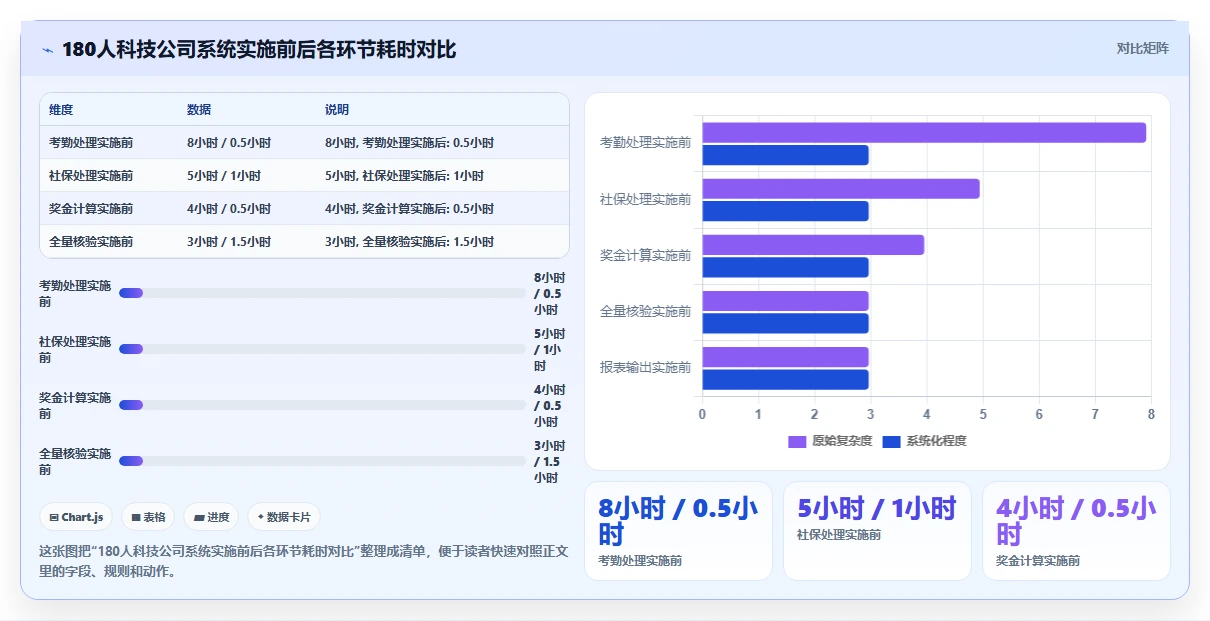
Task: Click the 数据 column header
Action: pyautogui.click(x=199, y=110)
